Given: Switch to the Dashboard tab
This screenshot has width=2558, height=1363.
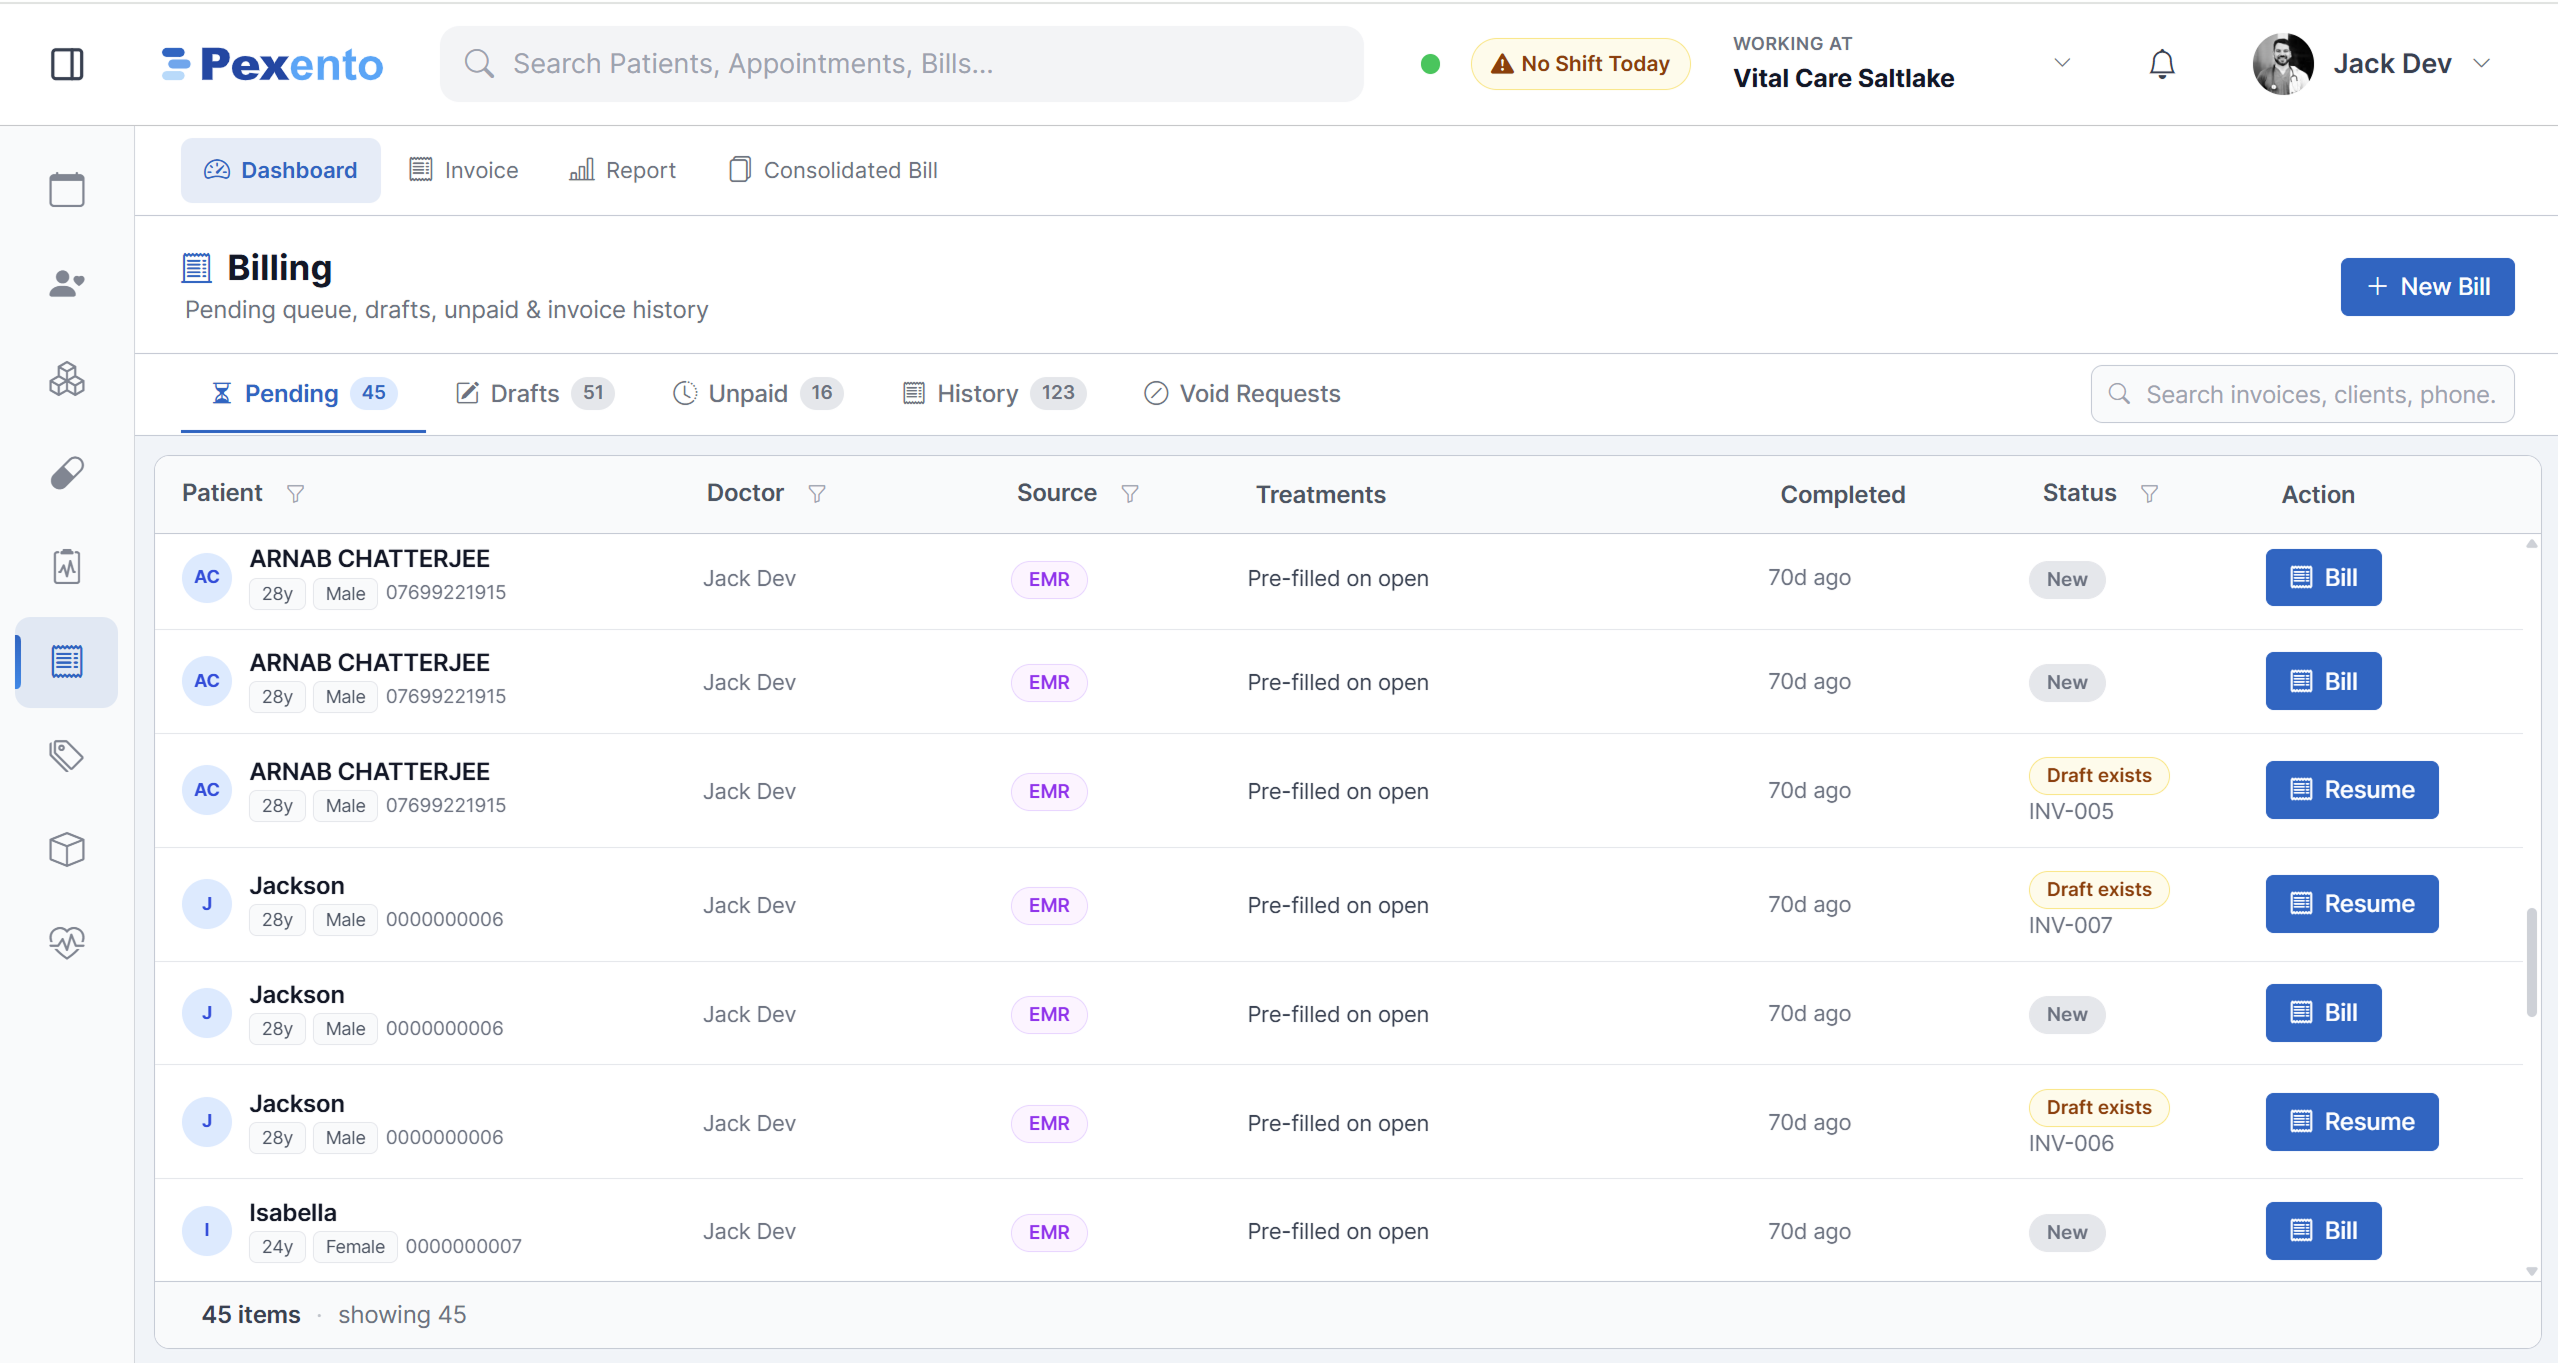Looking at the screenshot, I should coord(280,170).
